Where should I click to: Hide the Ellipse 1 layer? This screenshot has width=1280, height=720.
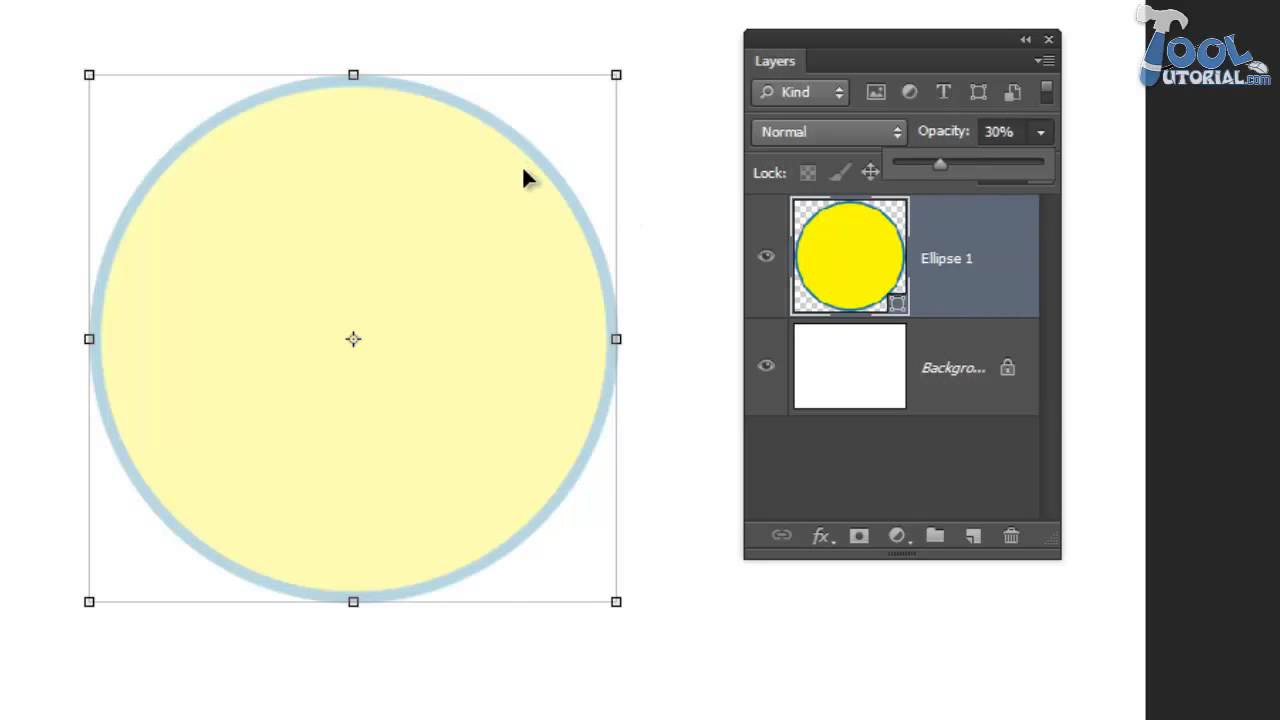click(x=766, y=256)
